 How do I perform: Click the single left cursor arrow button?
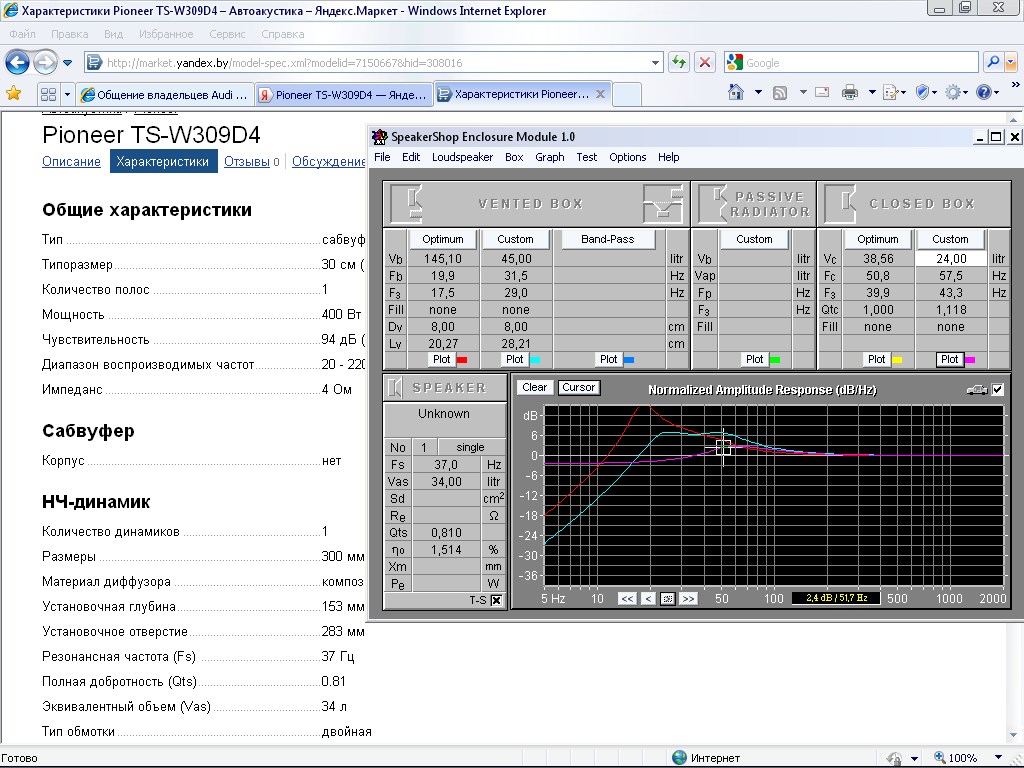click(x=648, y=598)
